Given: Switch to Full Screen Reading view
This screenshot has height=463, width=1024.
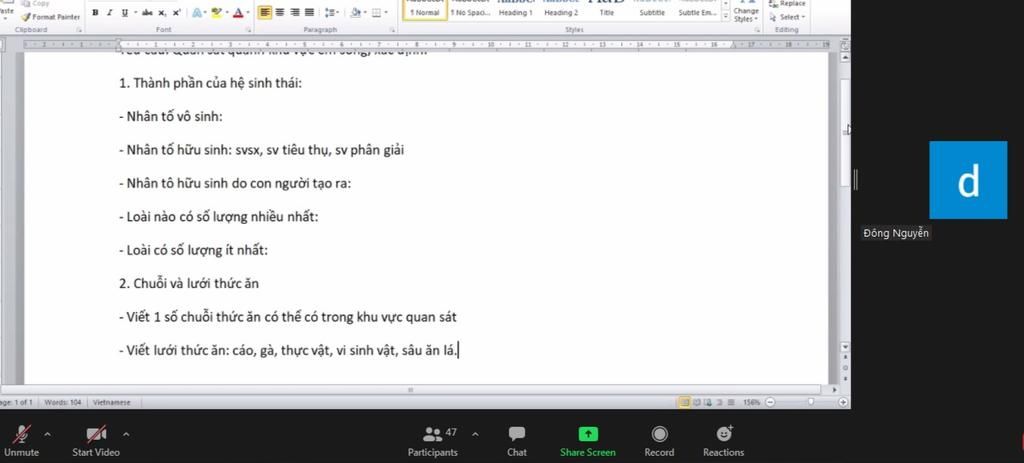Looking at the screenshot, I should tap(697, 402).
